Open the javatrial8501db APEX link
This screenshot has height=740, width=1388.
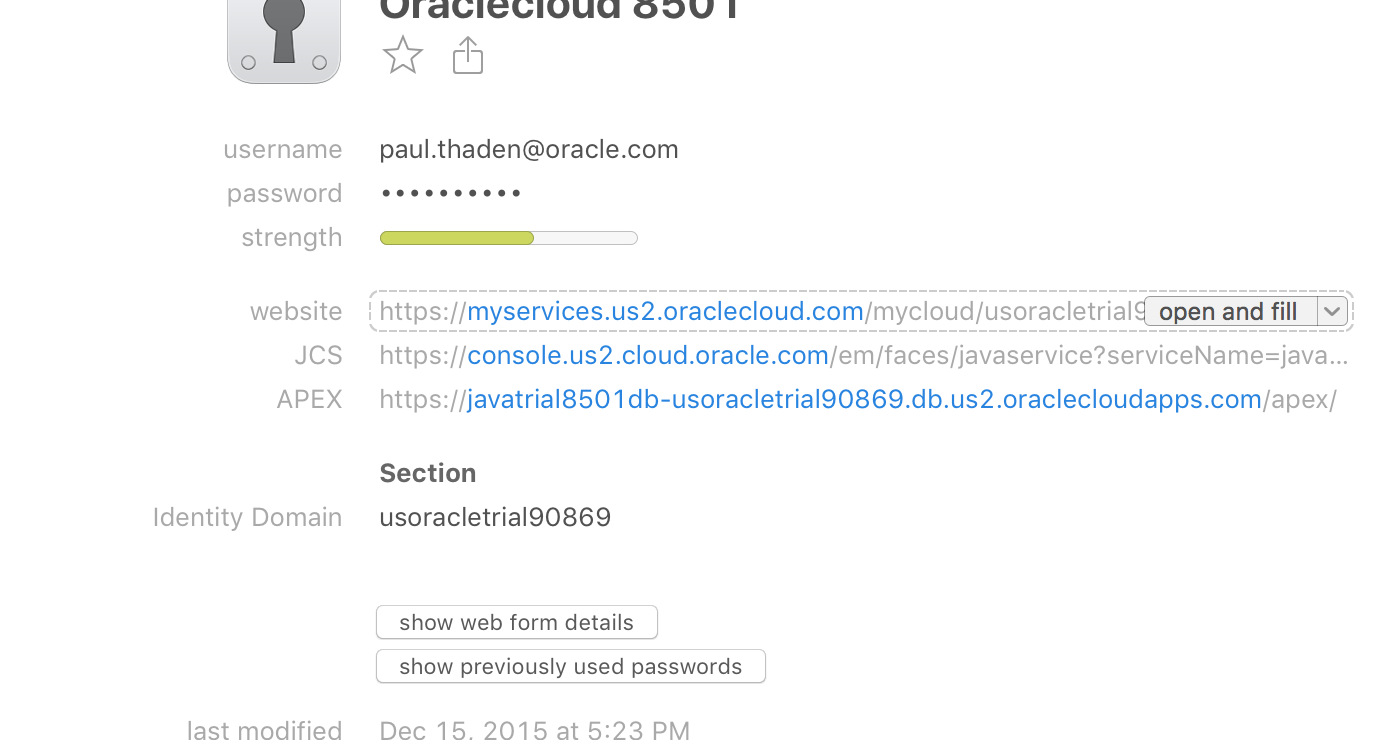pos(864,399)
